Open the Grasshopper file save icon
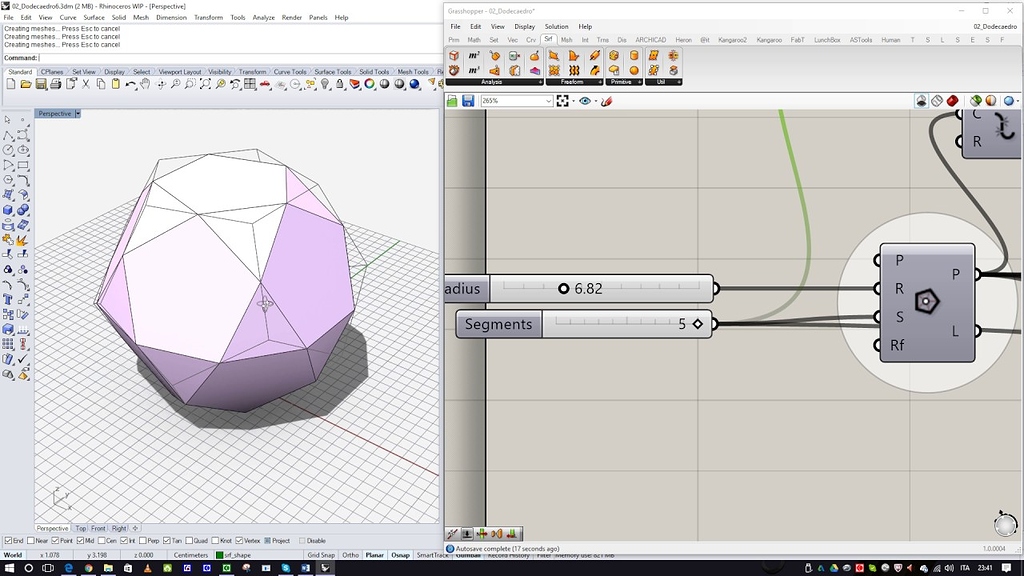The width and height of the screenshot is (1024, 576). point(469,100)
